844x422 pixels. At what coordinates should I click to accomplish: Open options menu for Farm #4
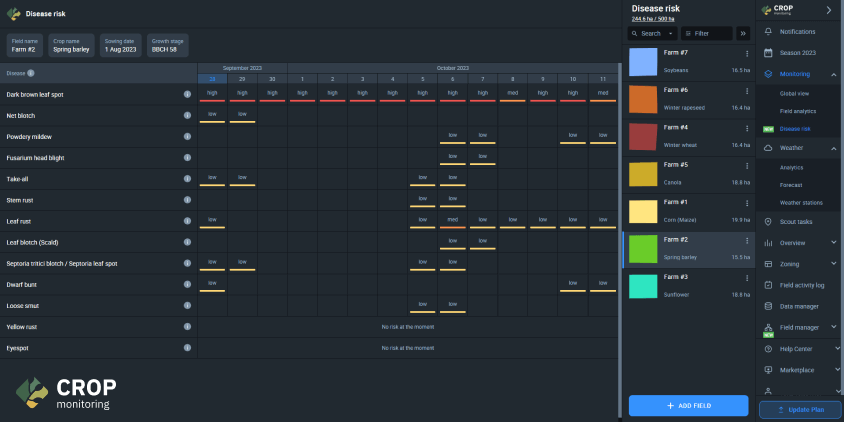[747, 129]
